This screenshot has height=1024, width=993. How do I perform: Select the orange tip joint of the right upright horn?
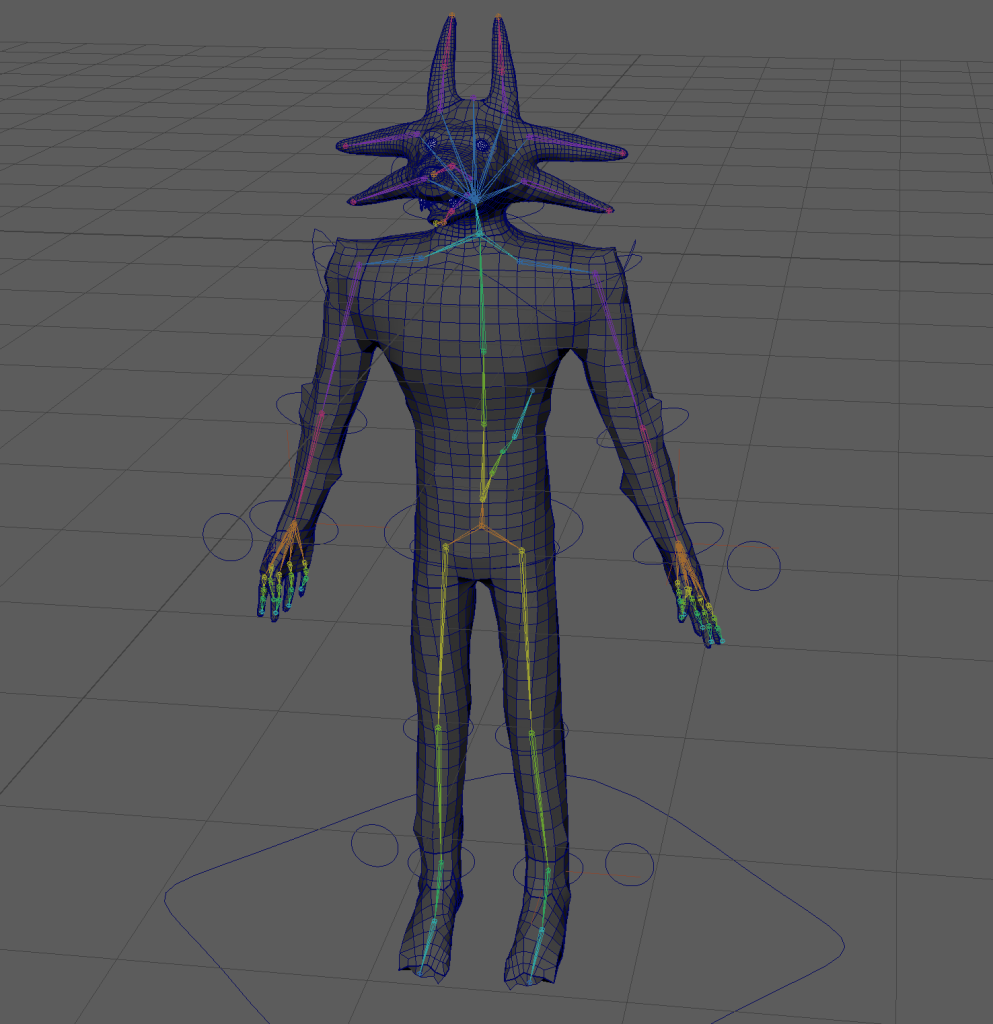(x=498, y=16)
